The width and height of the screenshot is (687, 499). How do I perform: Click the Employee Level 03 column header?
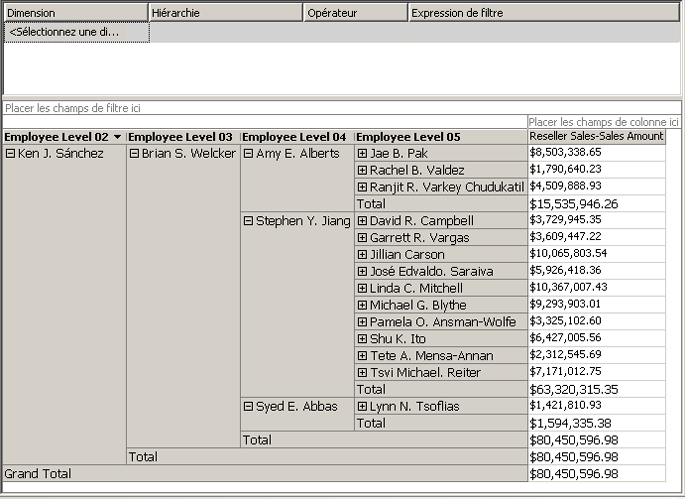tap(183, 137)
